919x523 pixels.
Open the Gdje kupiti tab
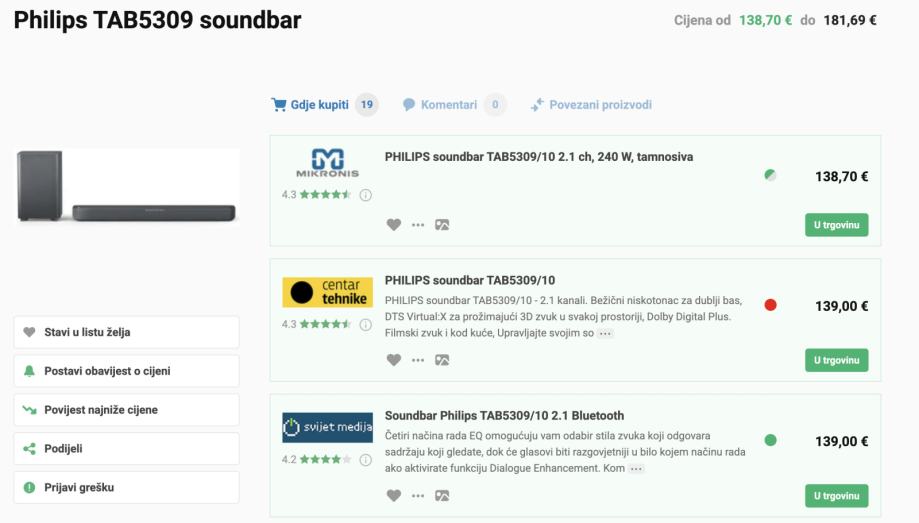(x=324, y=105)
